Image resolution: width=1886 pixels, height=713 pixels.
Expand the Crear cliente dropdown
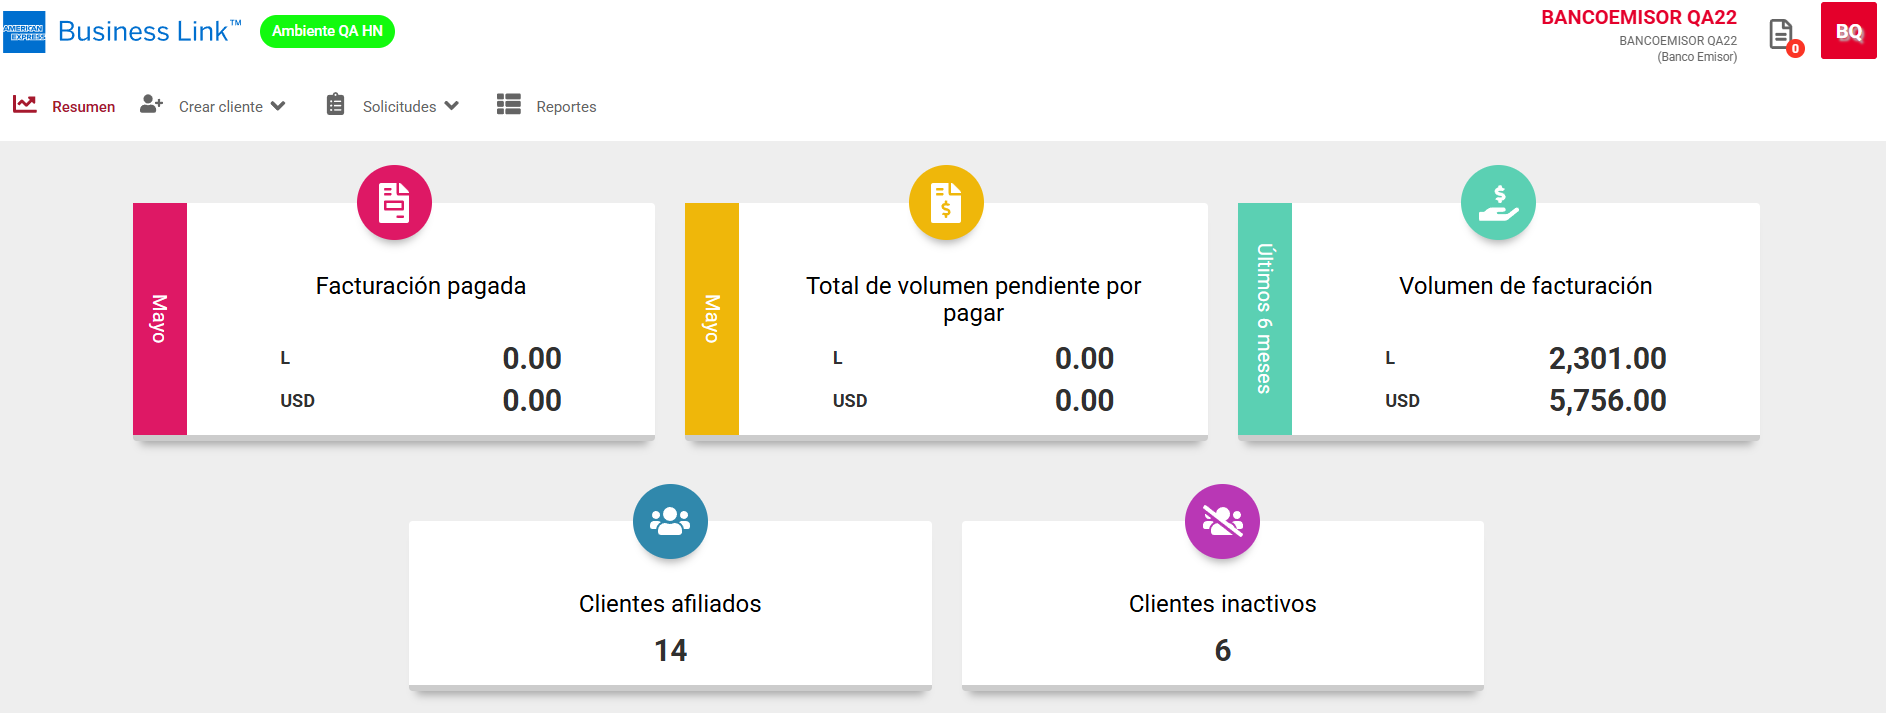coord(221,106)
